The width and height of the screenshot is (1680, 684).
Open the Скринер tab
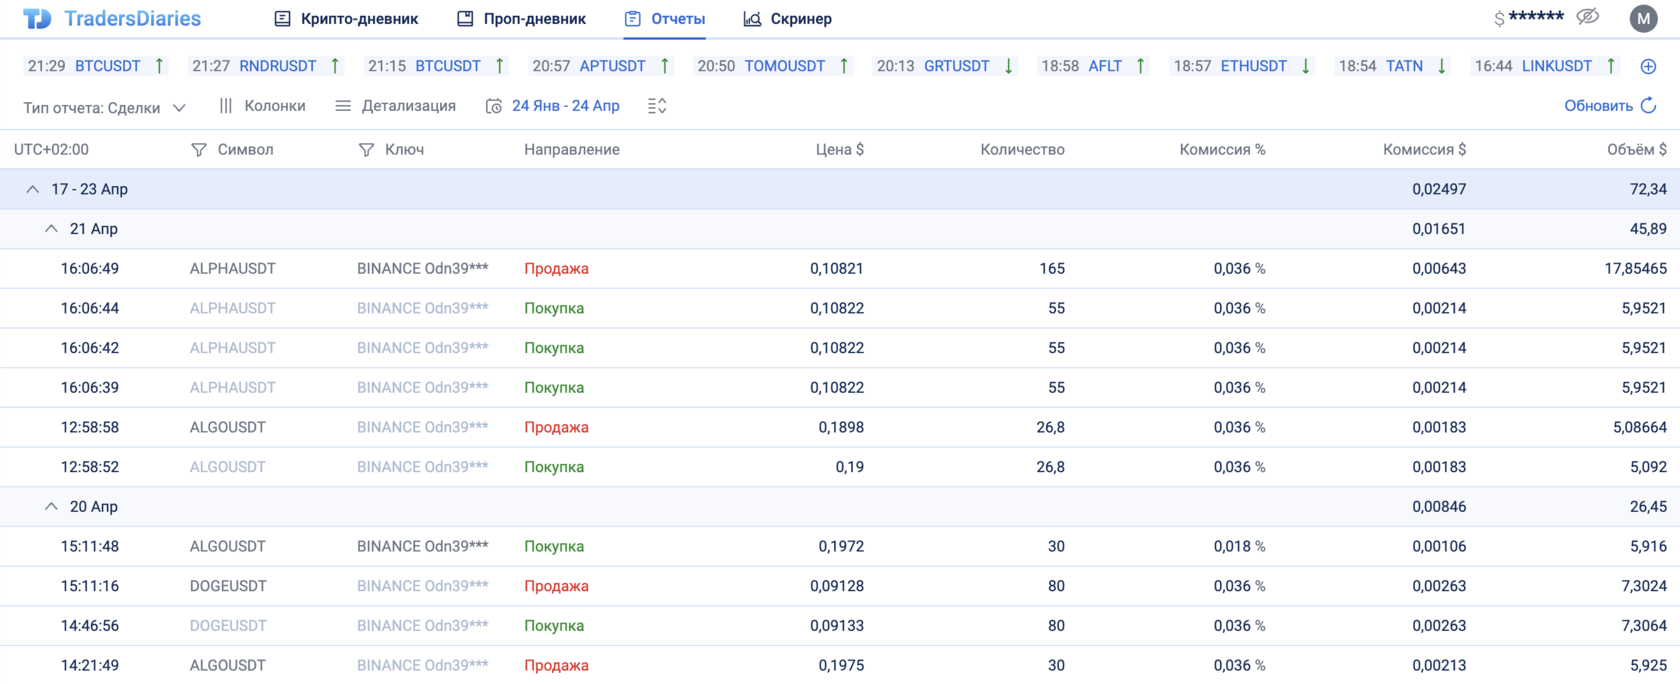tap(787, 19)
